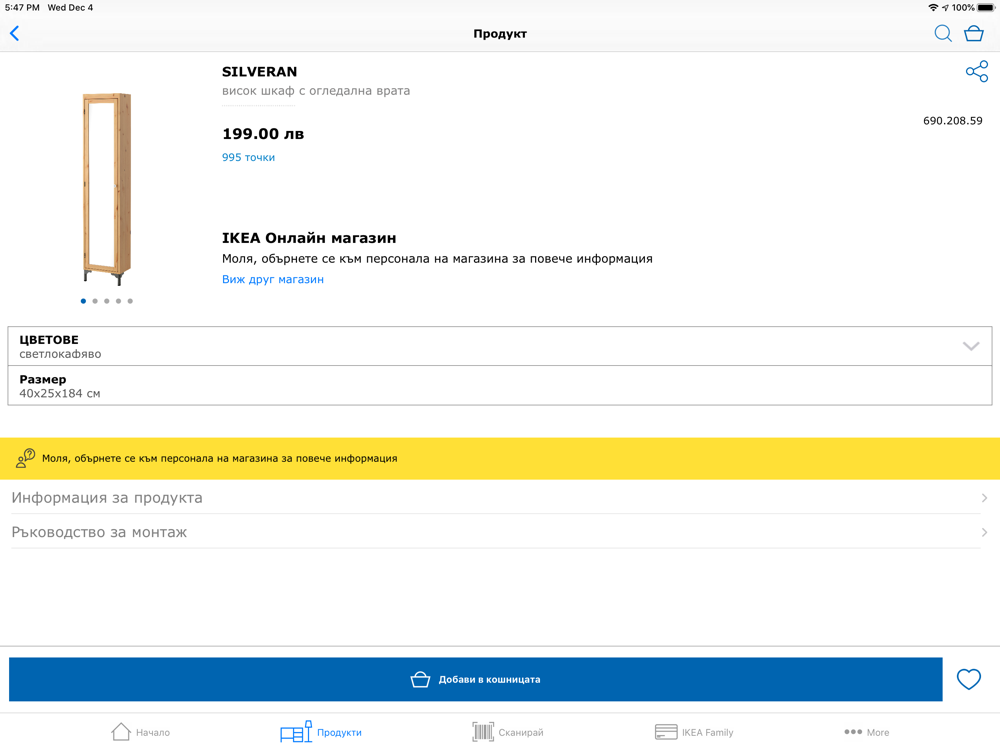Open Виж друг магазин link
This screenshot has width=1000, height=750.
click(273, 279)
